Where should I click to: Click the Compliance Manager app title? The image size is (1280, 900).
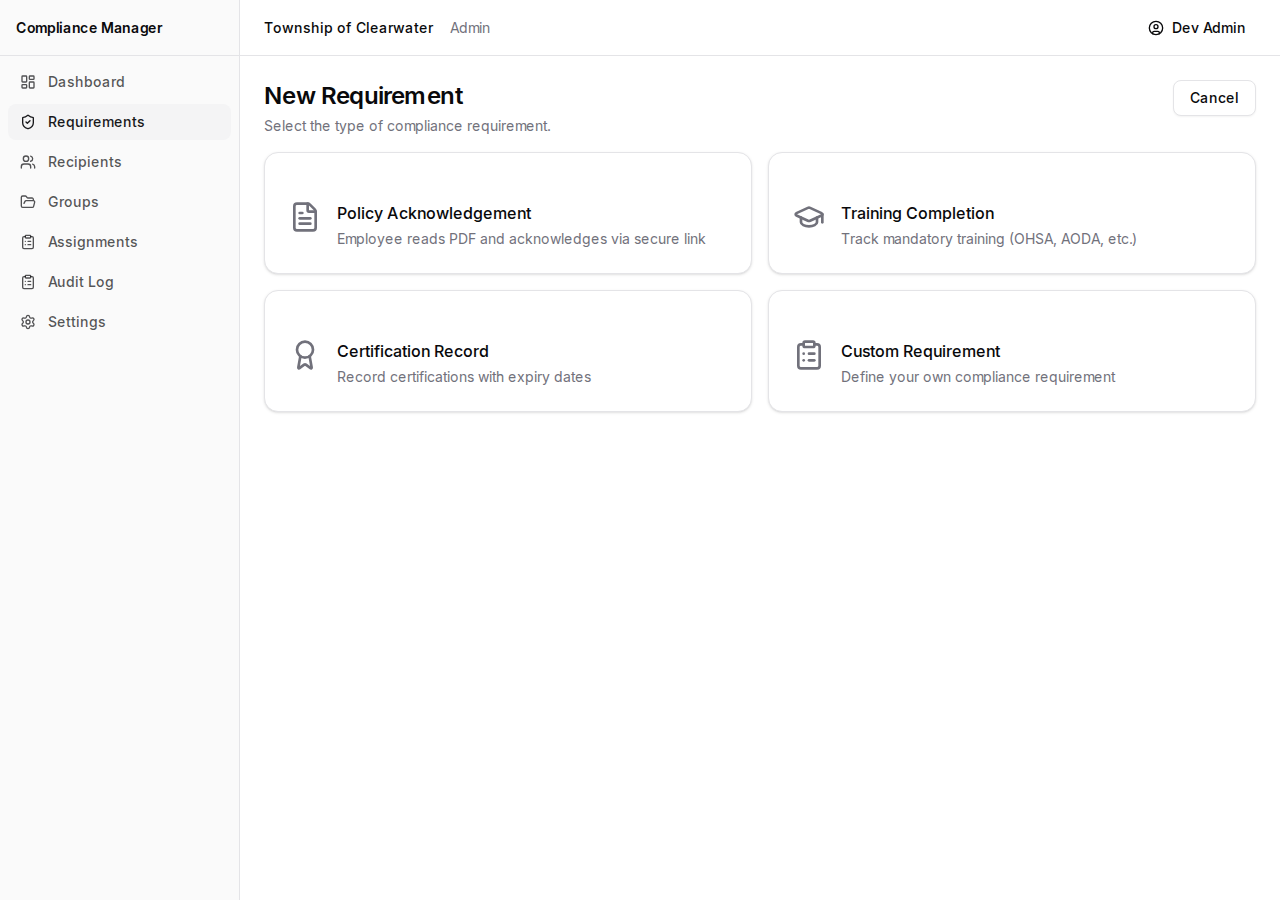pyautogui.click(x=89, y=28)
